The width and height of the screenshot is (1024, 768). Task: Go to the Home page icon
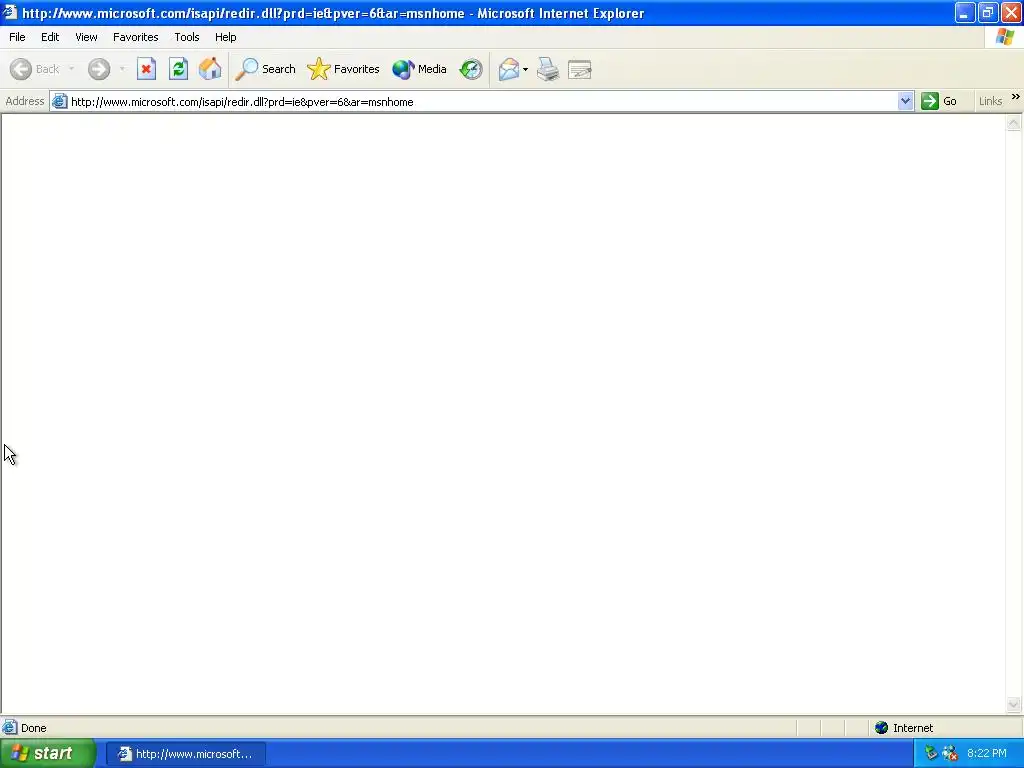210,69
